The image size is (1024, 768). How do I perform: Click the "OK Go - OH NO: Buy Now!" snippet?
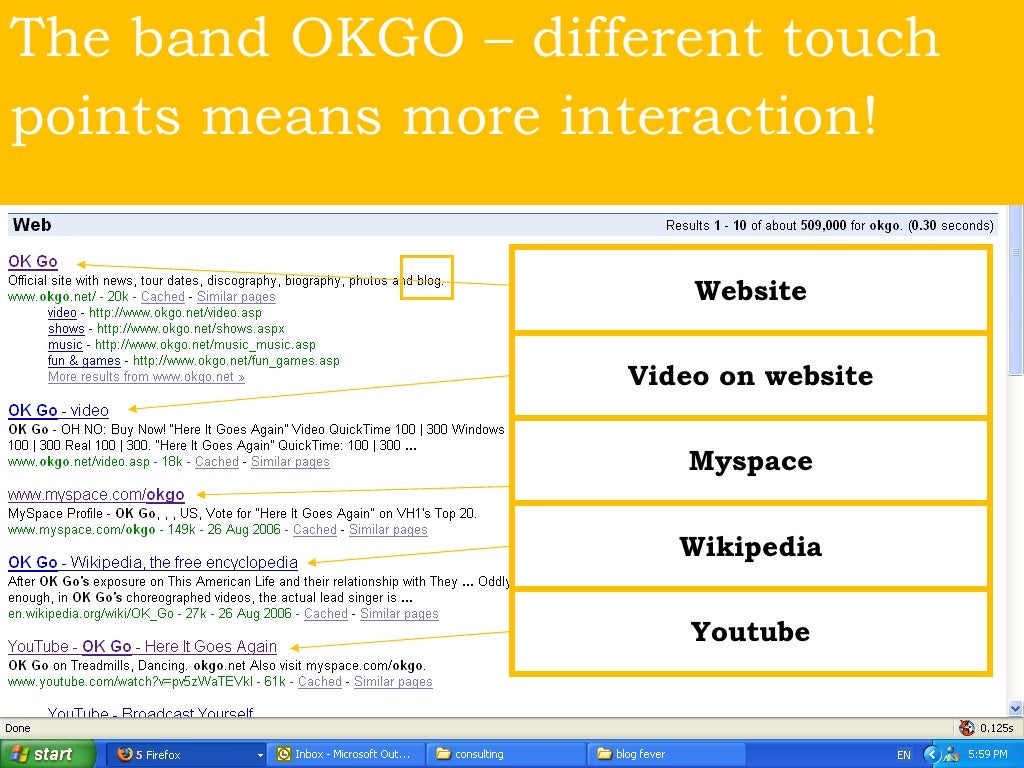256,438
